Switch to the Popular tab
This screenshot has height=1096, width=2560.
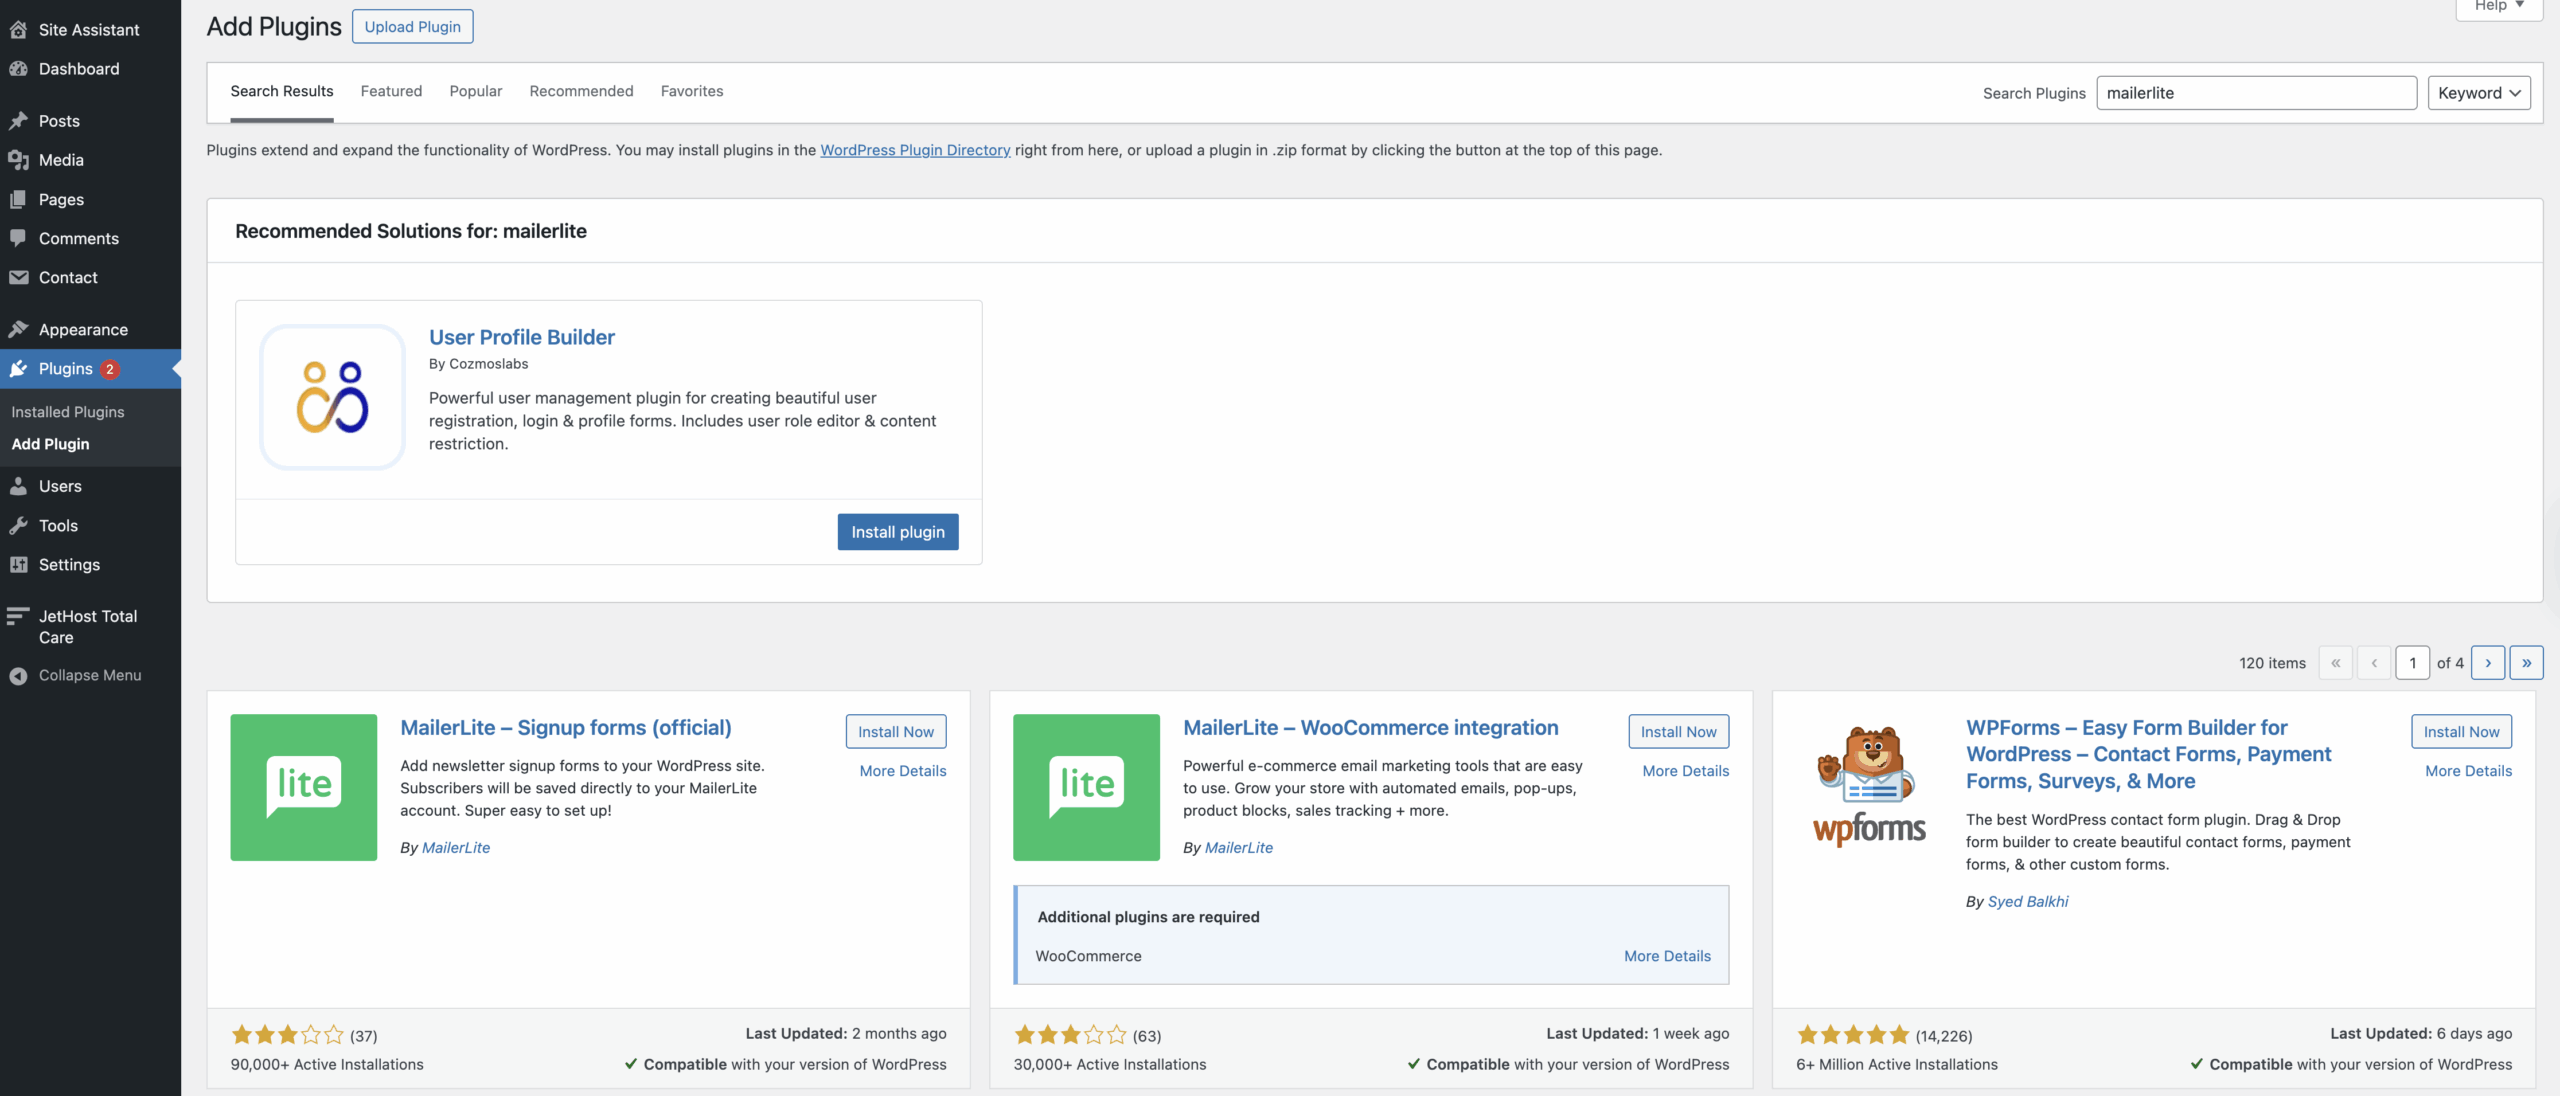475,91
